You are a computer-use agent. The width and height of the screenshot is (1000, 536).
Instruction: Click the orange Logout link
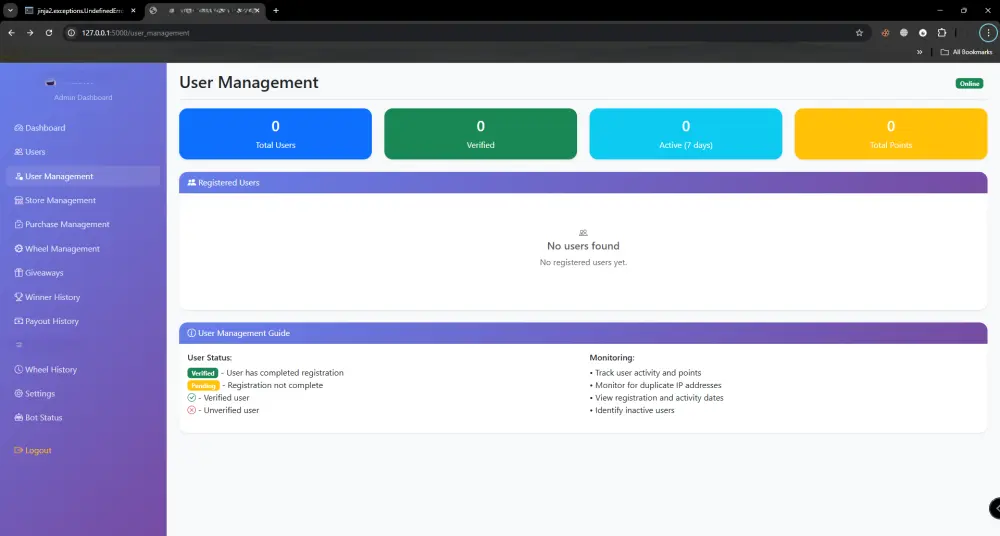(33, 450)
